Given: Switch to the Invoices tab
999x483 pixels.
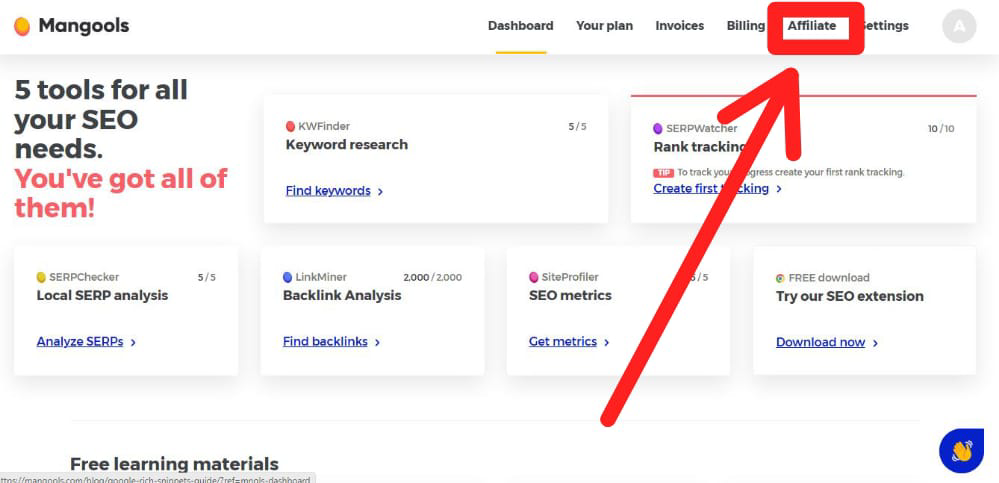Looking at the screenshot, I should [680, 26].
